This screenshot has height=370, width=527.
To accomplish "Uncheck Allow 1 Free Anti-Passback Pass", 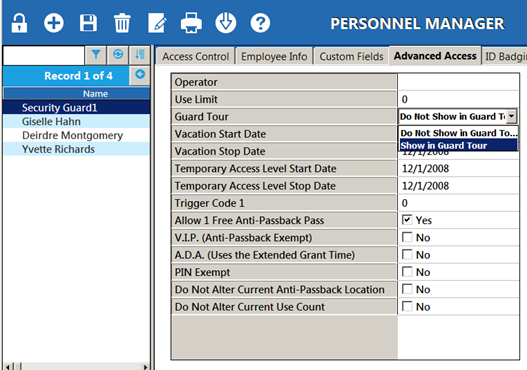I will point(407,220).
